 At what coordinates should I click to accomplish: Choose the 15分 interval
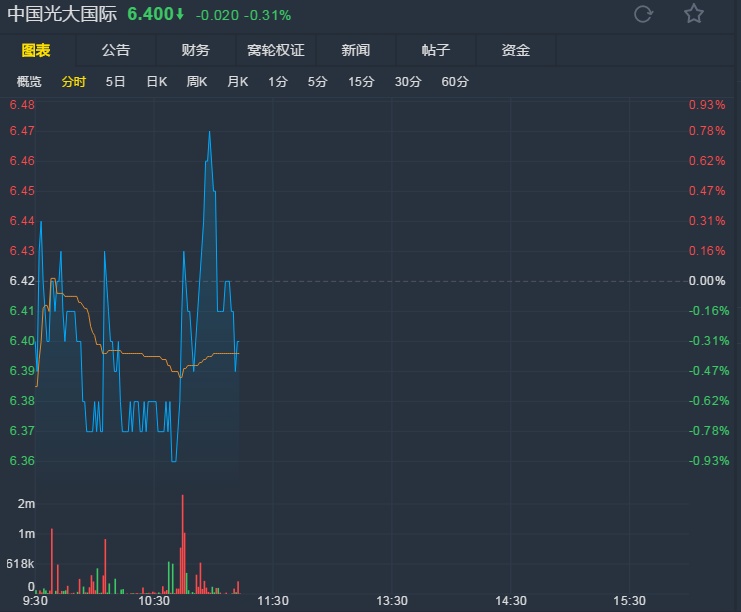pyautogui.click(x=361, y=82)
